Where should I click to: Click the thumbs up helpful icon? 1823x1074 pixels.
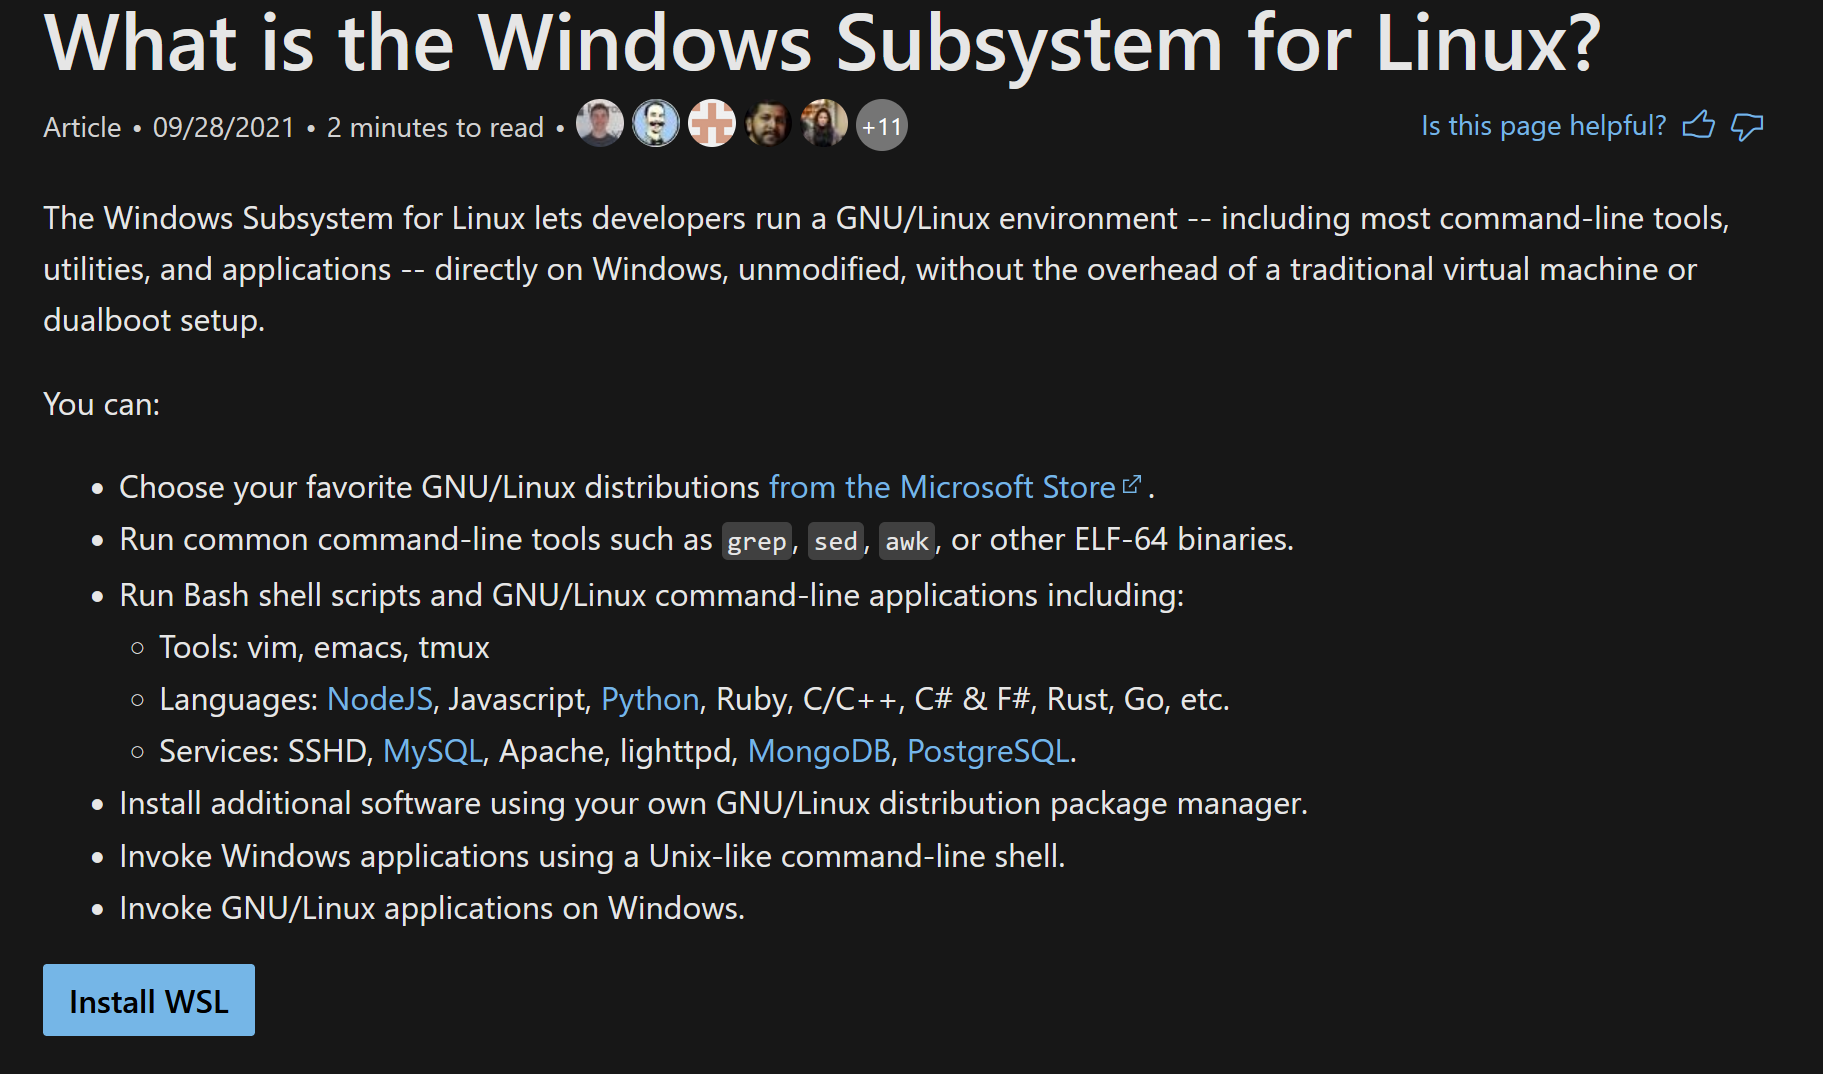[1698, 126]
